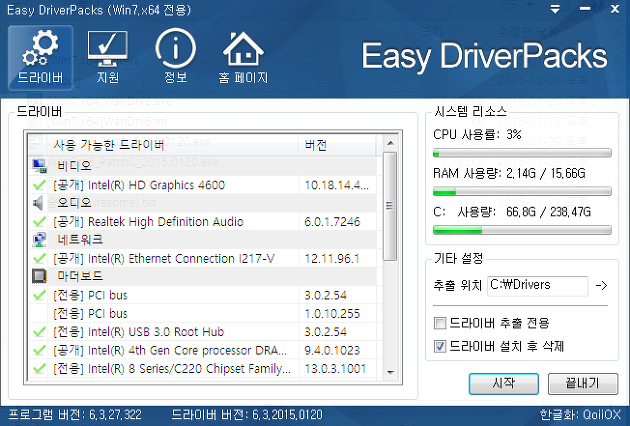Click the 시작 button

click(503, 384)
